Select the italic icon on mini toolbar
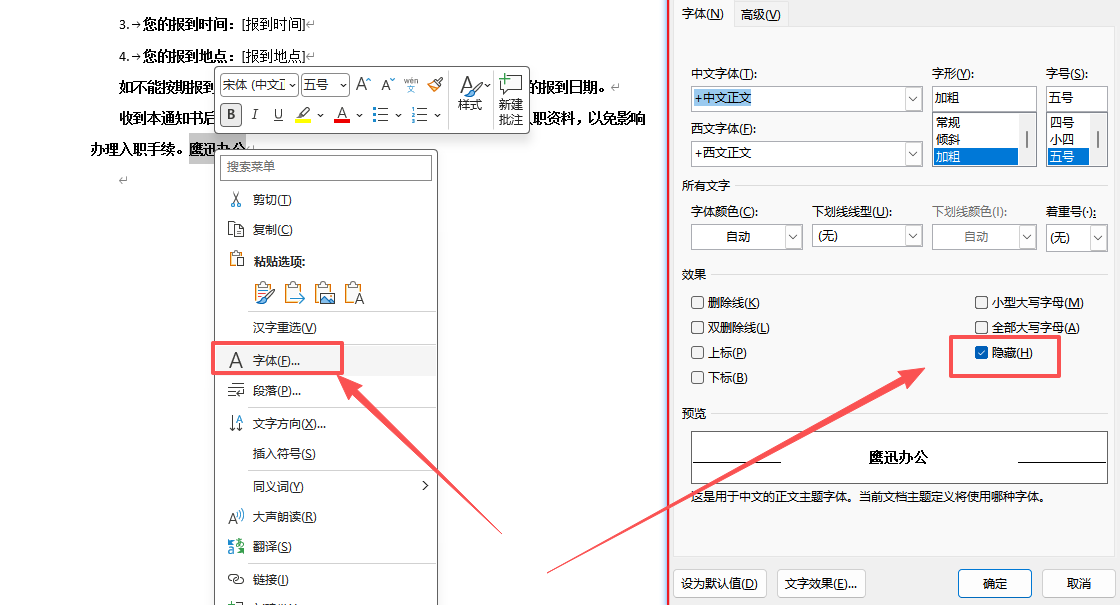The width and height of the screenshot is (1120, 605). 255,114
